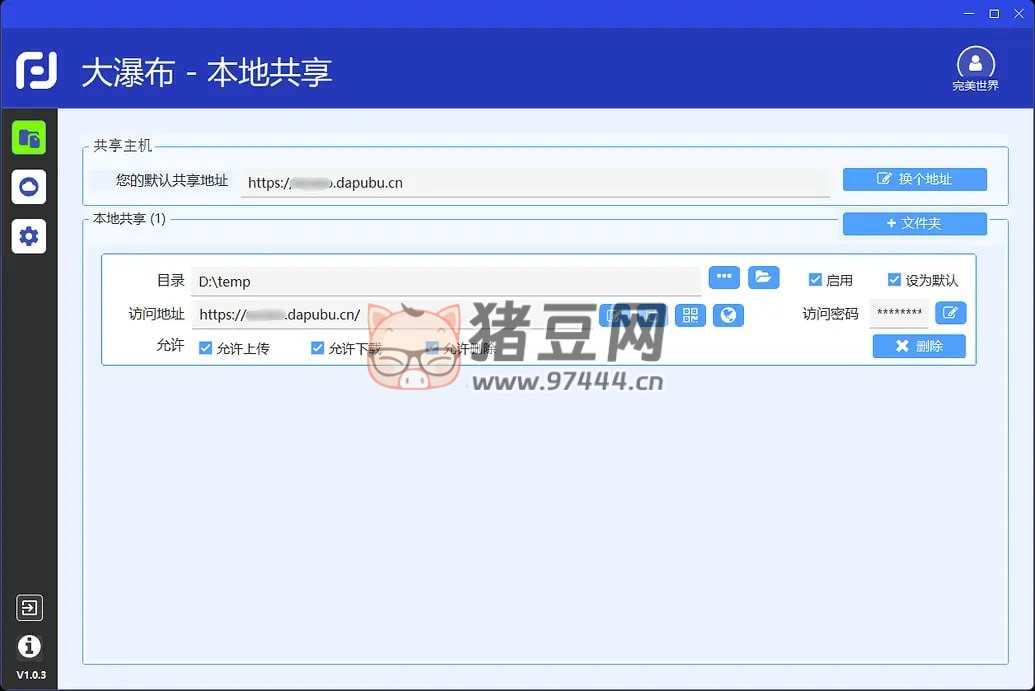Edit the access password pencil button
This screenshot has width=1035, height=691.
pyautogui.click(x=951, y=313)
